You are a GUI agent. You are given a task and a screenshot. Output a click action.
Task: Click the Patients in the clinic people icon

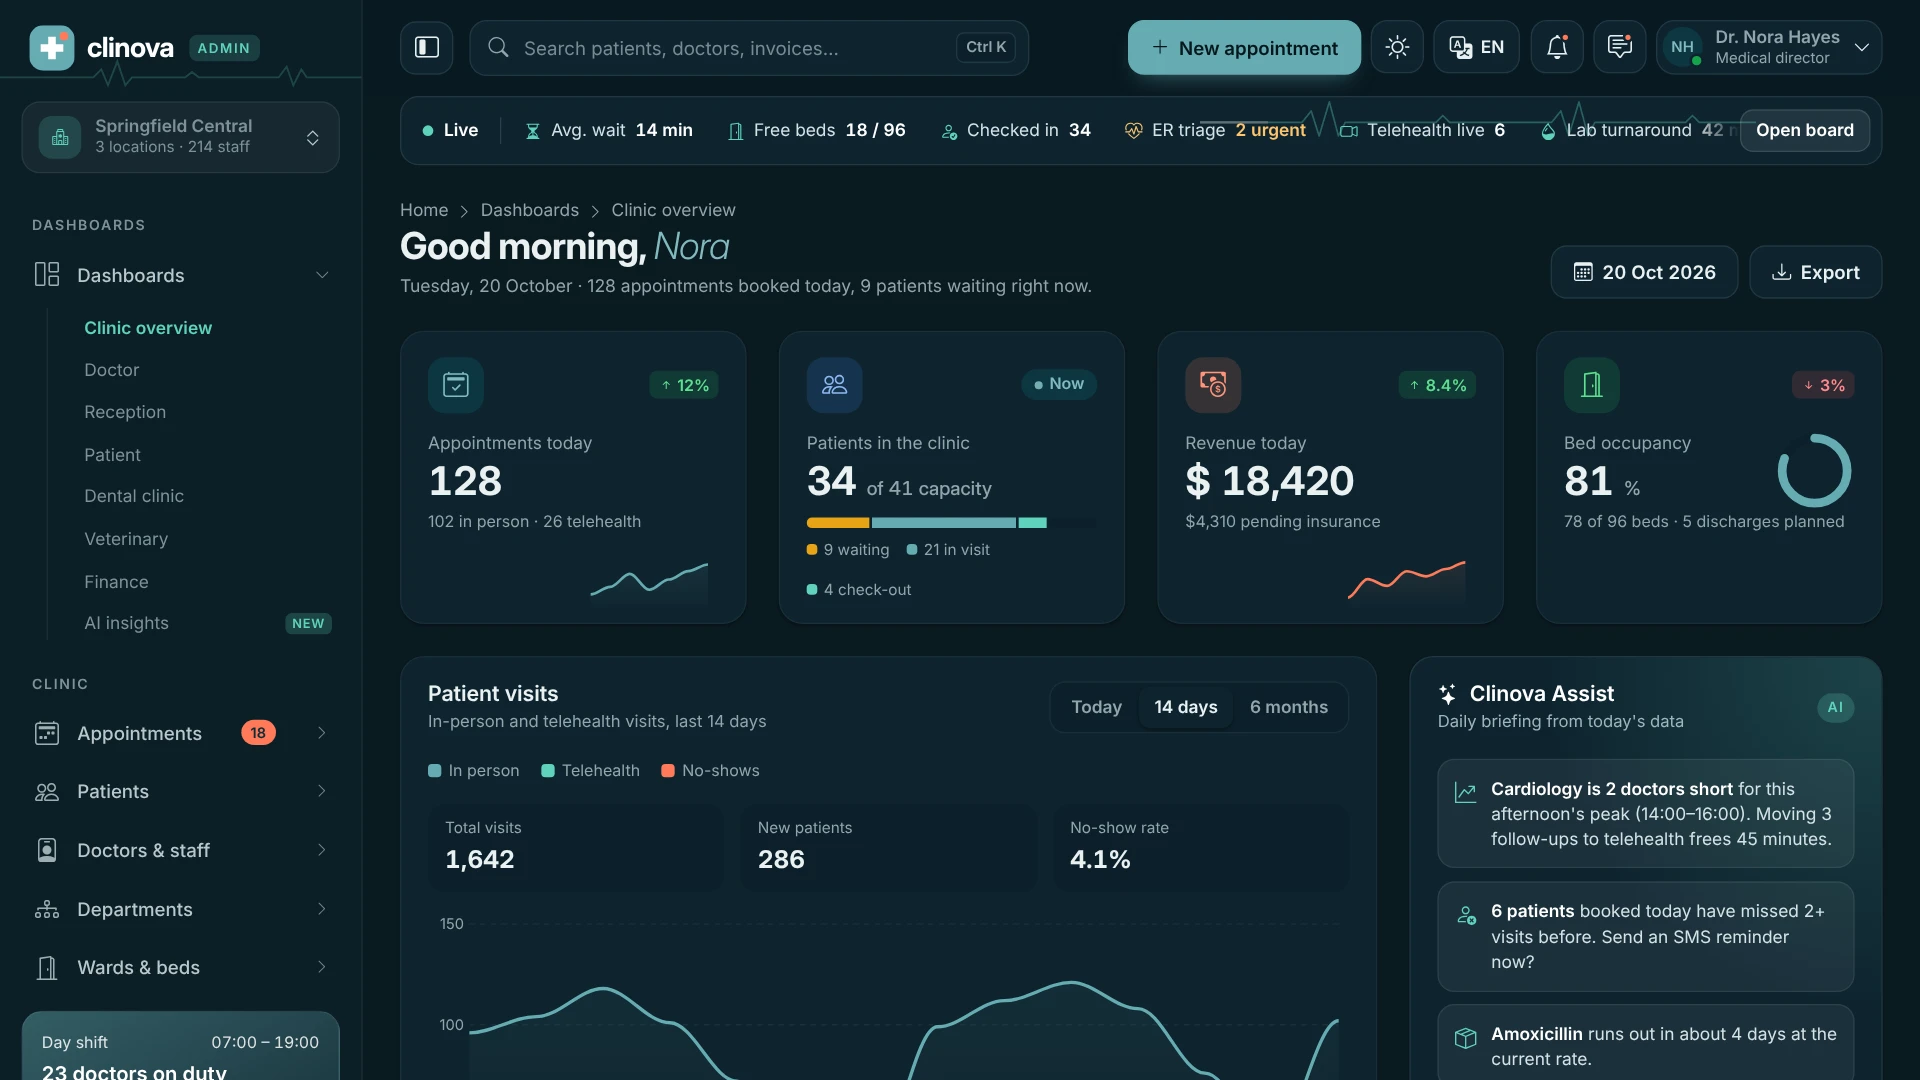point(834,385)
